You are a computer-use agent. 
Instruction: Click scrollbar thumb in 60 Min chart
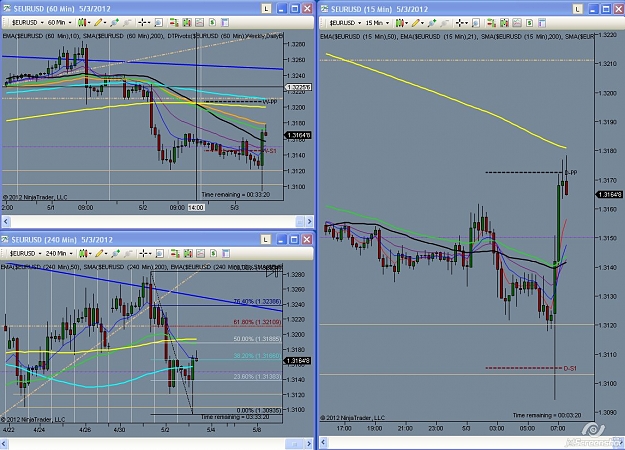point(300,221)
